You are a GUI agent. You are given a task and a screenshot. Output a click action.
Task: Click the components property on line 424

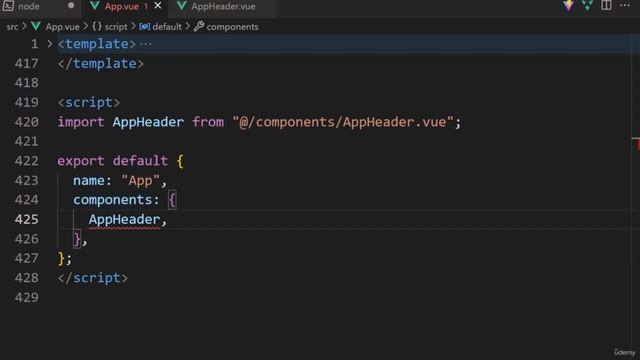112,200
